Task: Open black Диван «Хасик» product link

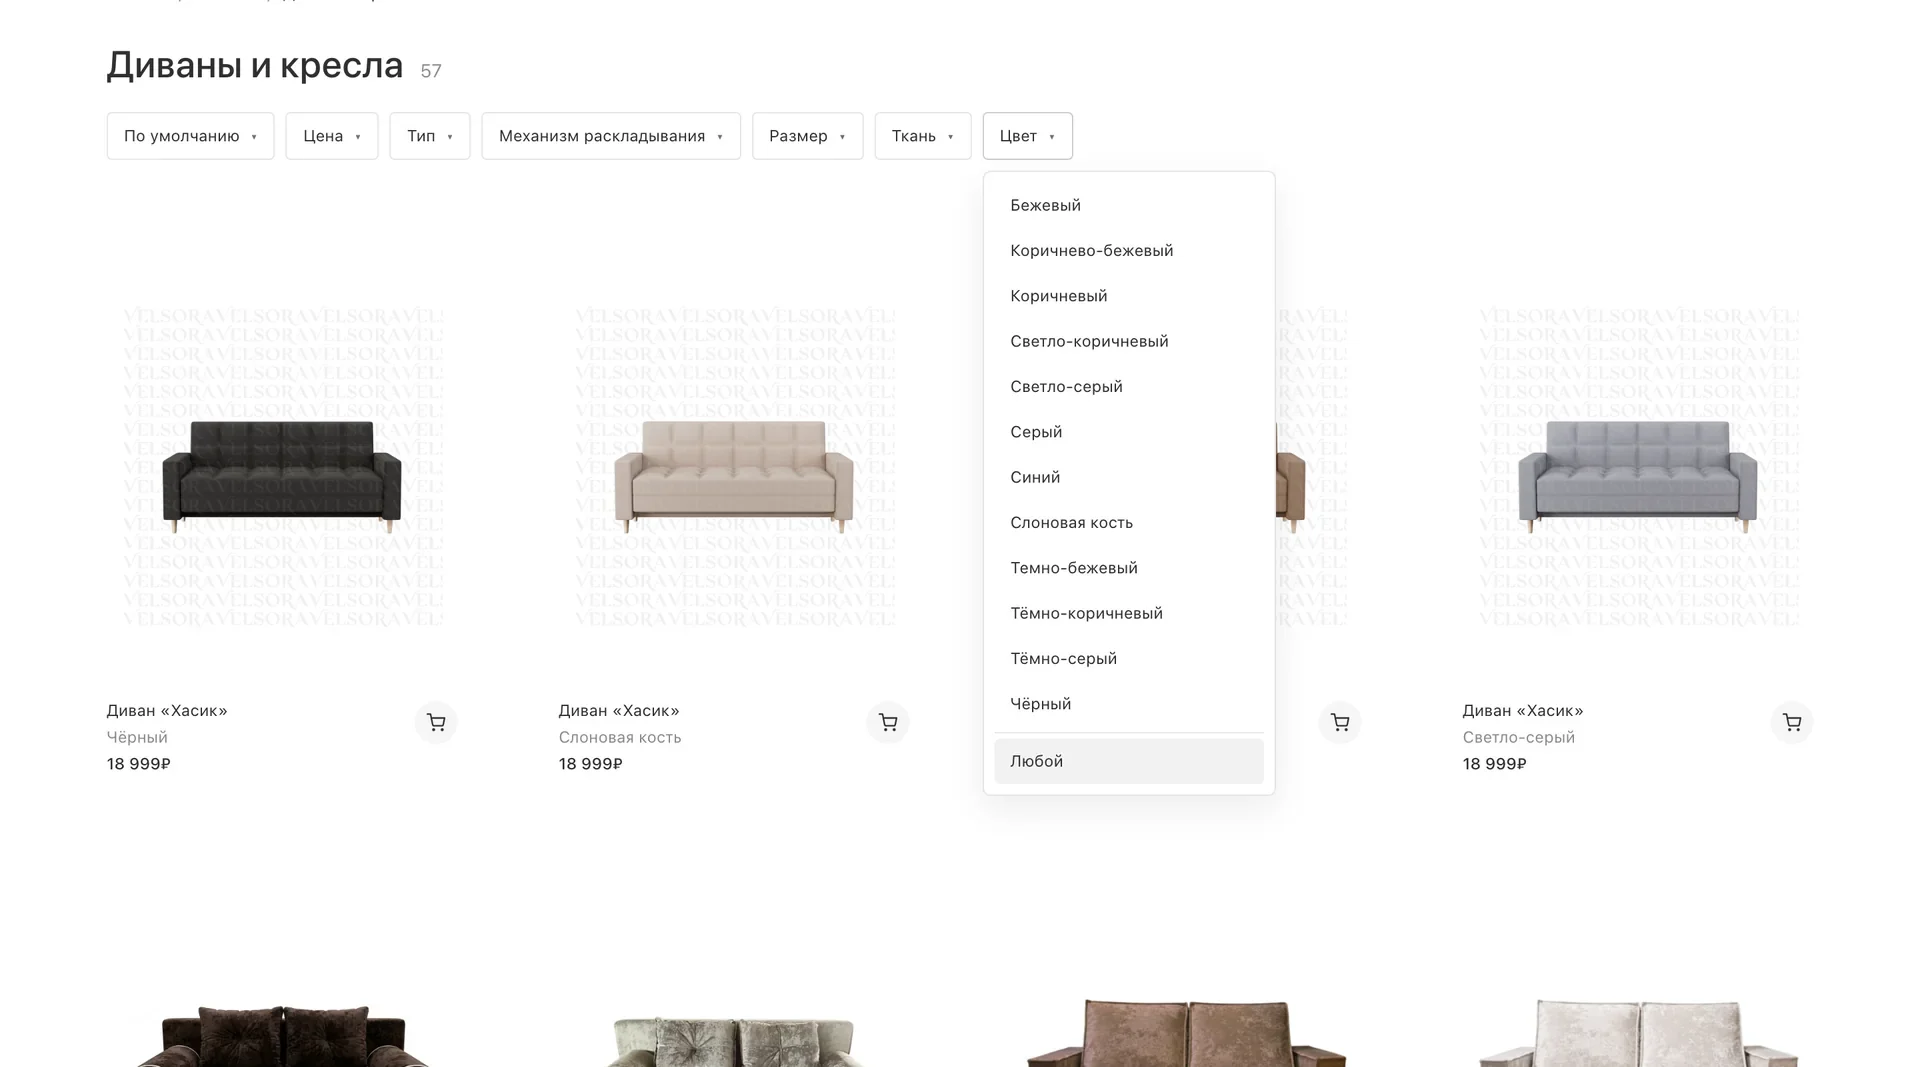Action: [167, 711]
